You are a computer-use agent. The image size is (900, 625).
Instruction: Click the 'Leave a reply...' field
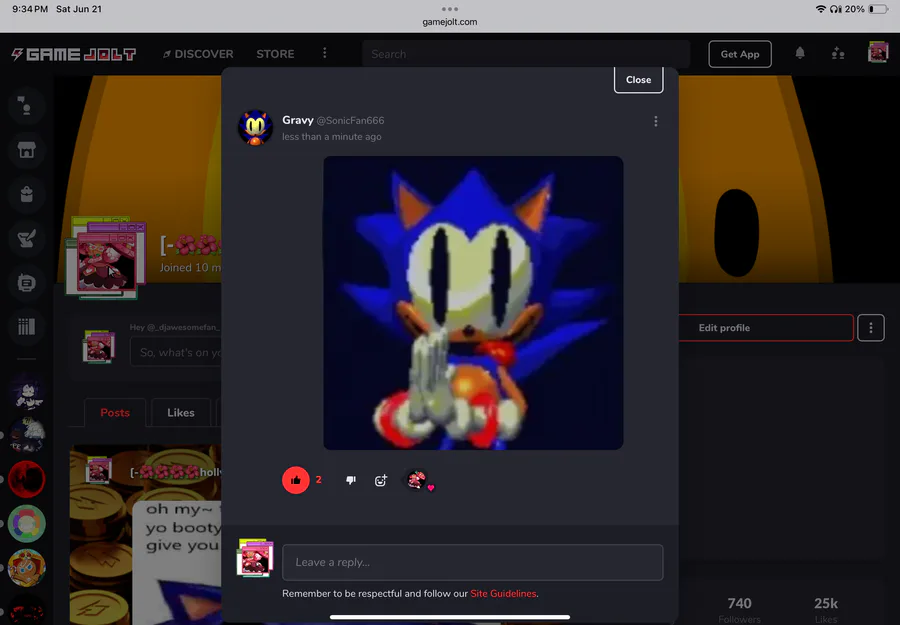472,562
